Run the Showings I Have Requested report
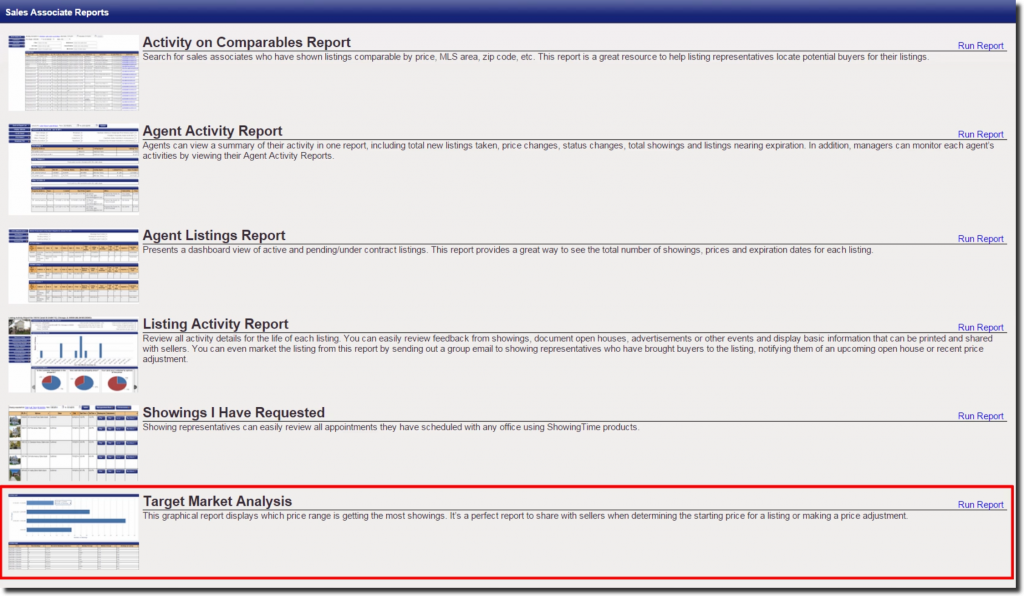 pos(981,416)
